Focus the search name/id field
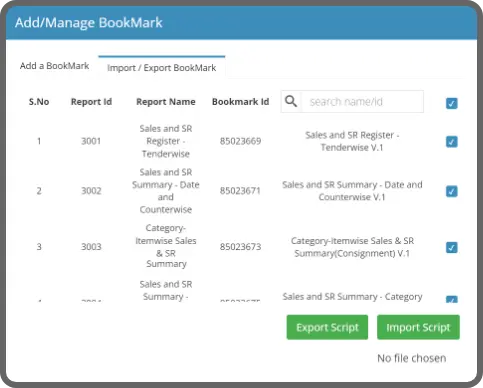Viewport: 483px width, 388px height. [x=362, y=101]
